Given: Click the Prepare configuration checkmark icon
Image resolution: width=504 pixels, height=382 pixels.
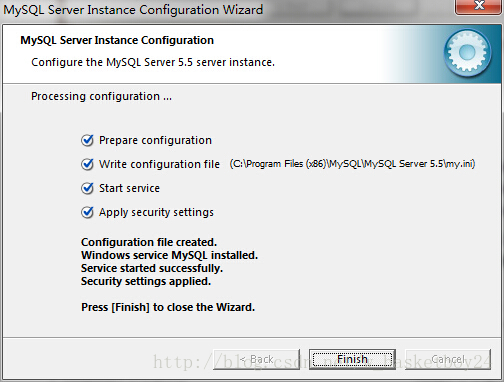Looking at the screenshot, I should point(87,140).
